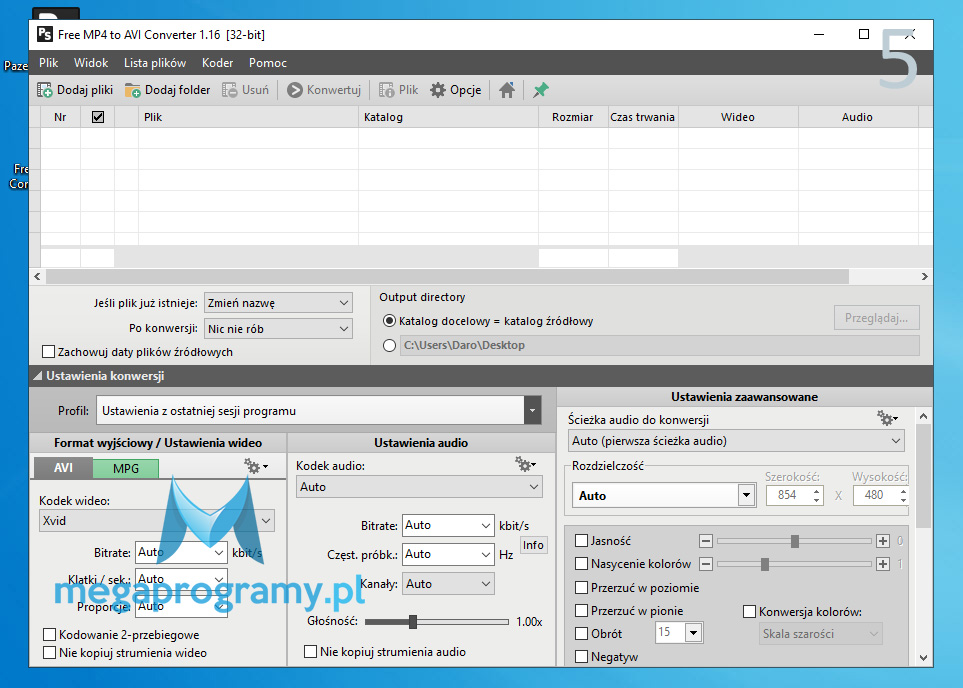
Task: Click the Dodaj pliki toolbar icon
Action: pyautogui.click(x=45, y=90)
